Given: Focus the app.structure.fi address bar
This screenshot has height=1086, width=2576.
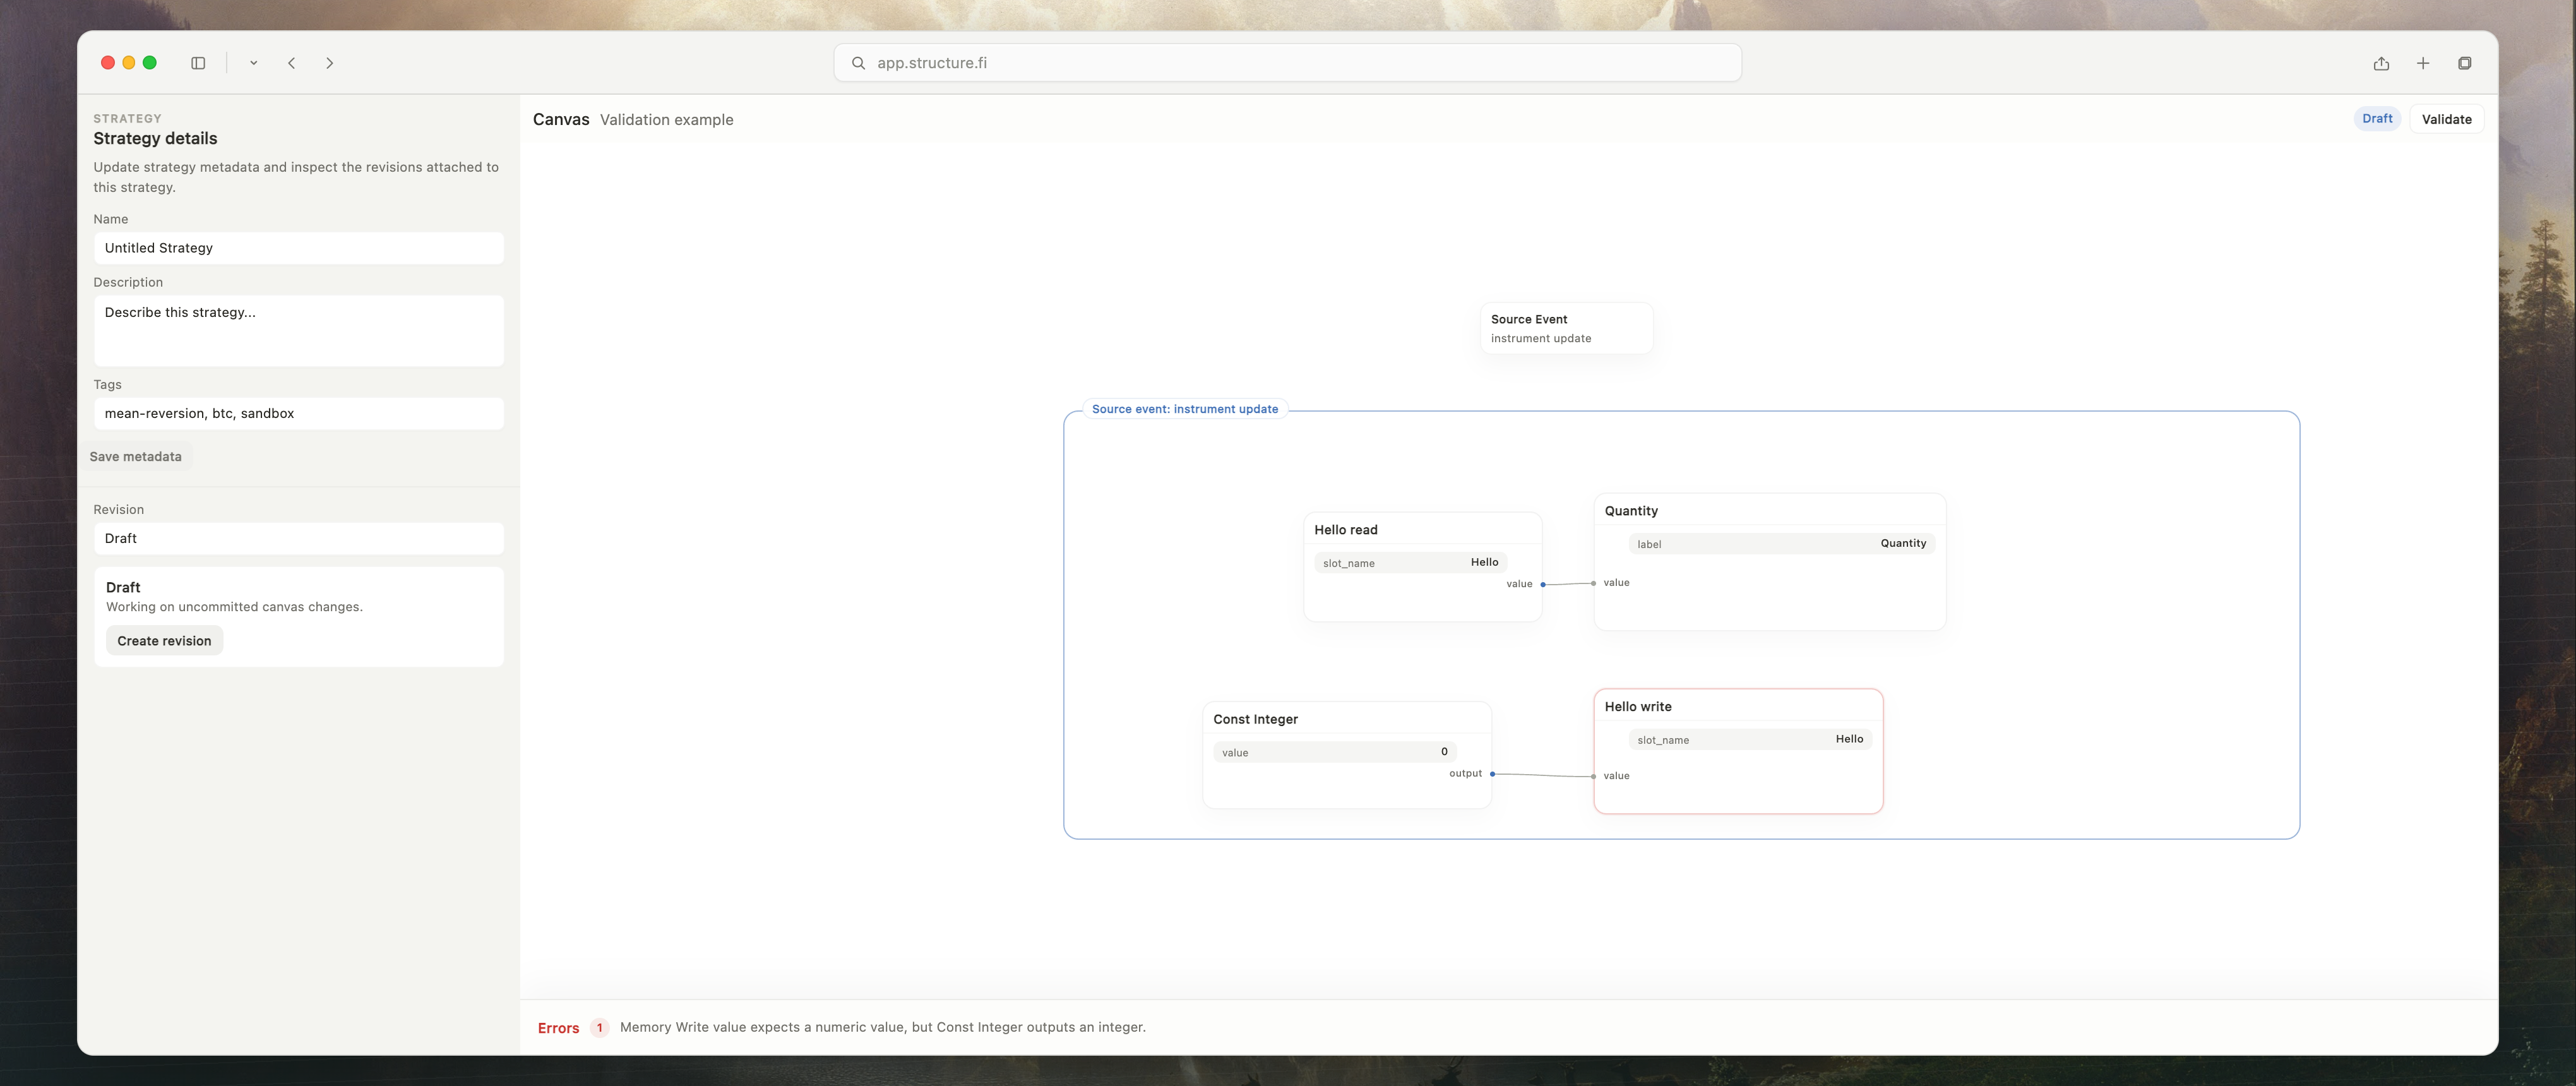Looking at the screenshot, I should [1287, 63].
